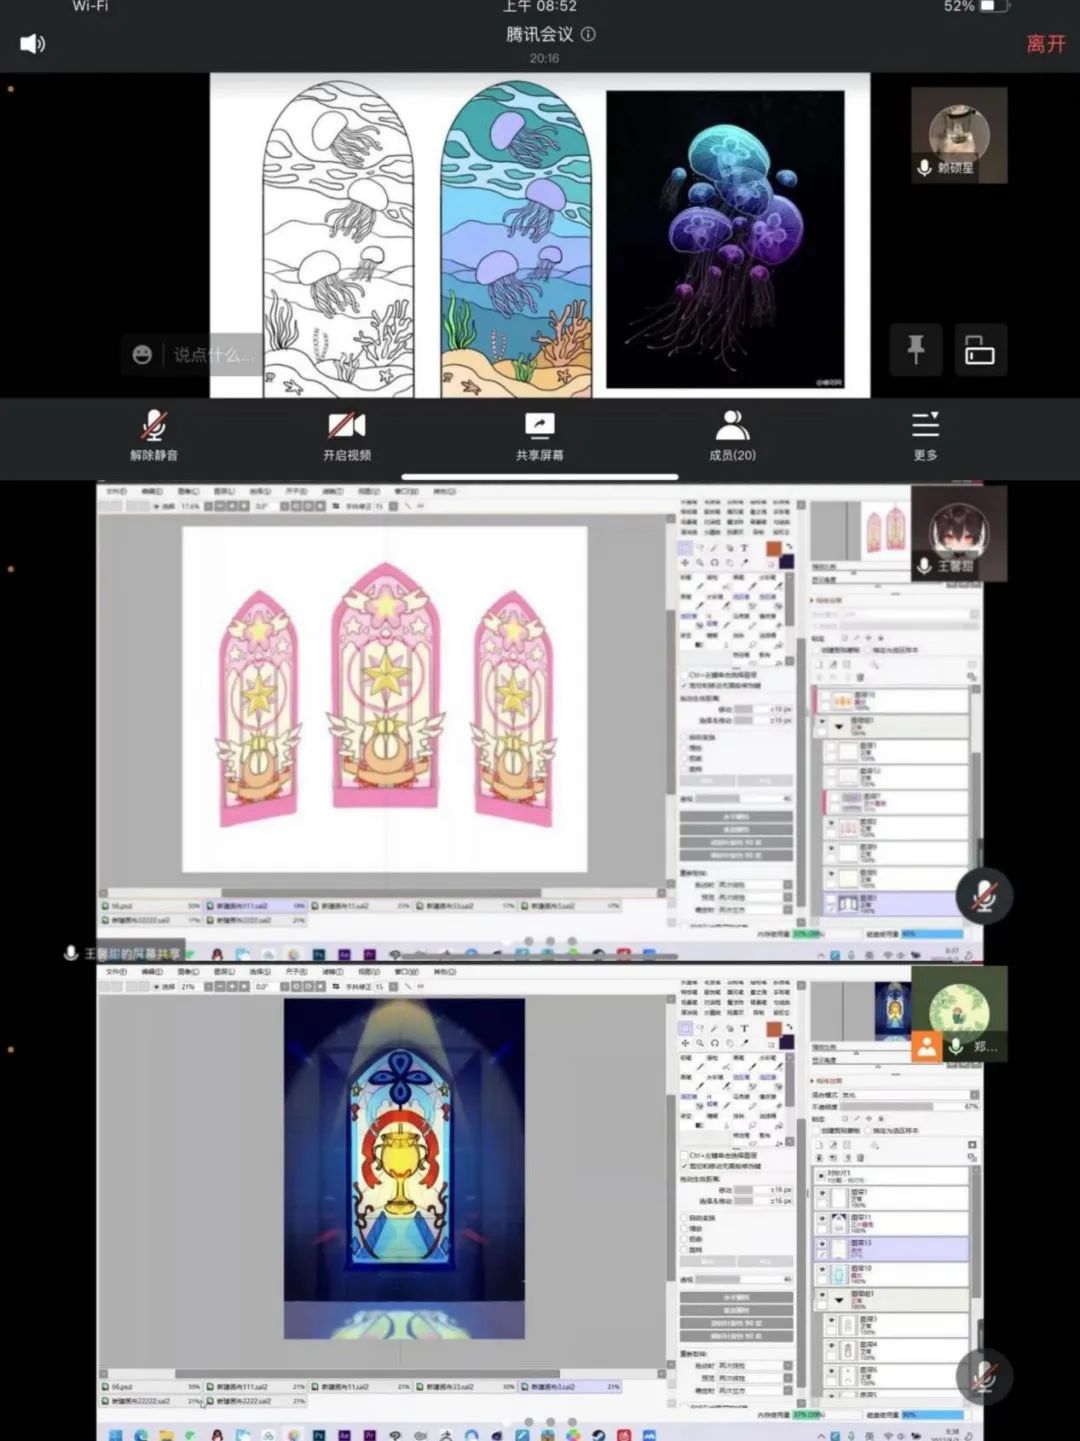Open the 更多 menu in meeting toolbar
This screenshot has height=1441, width=1080.
click(x=926, y=435)
